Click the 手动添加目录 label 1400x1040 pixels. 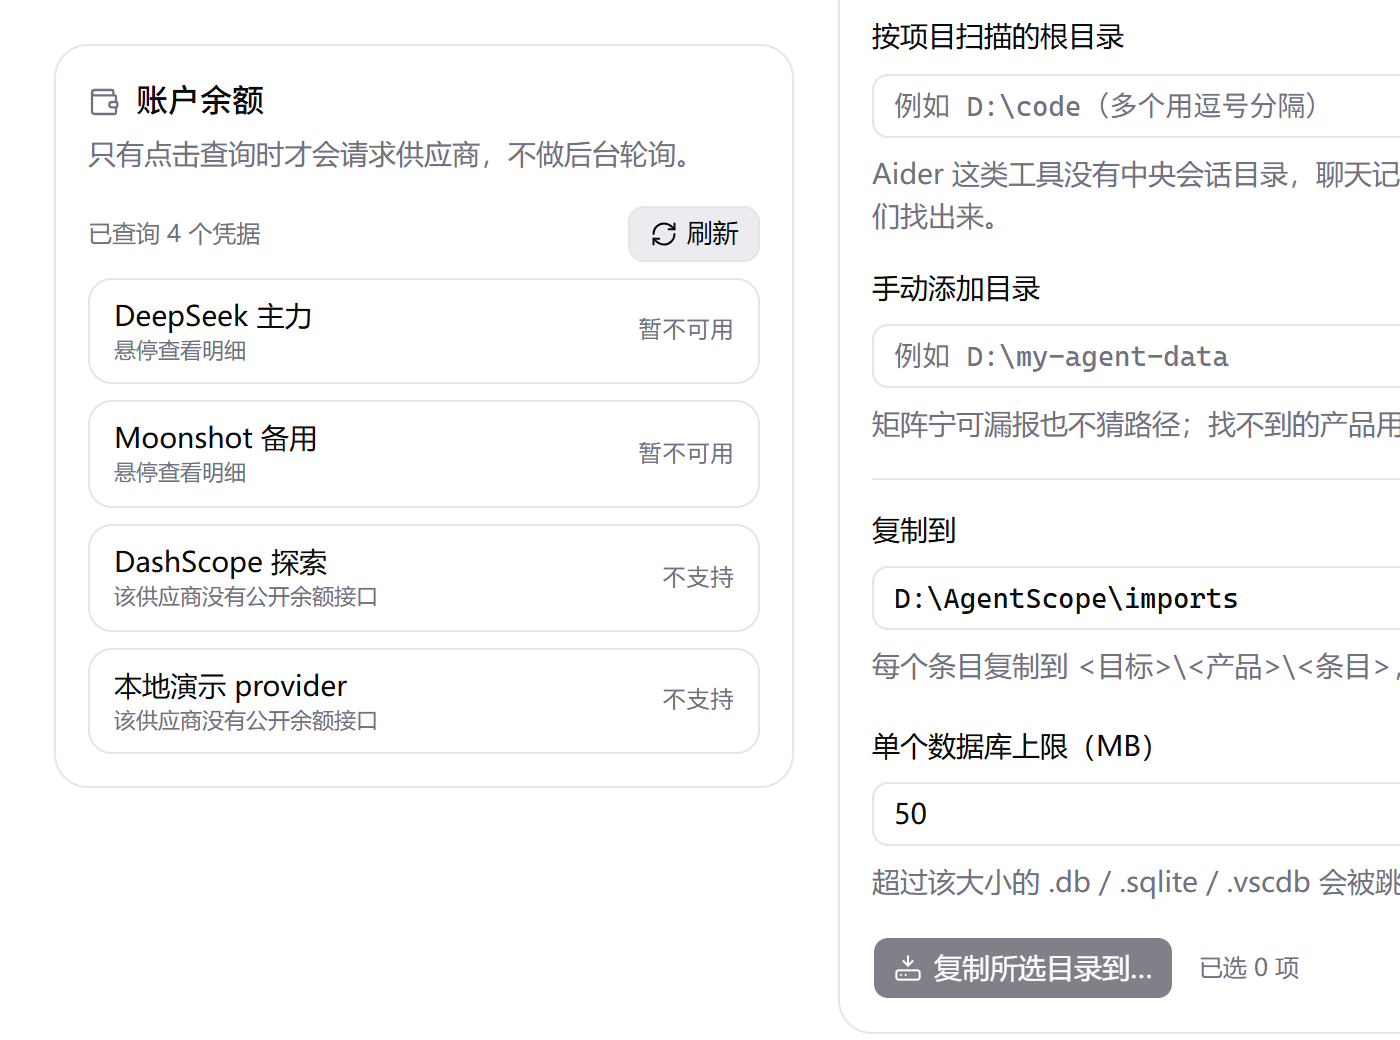click(956, 289)
